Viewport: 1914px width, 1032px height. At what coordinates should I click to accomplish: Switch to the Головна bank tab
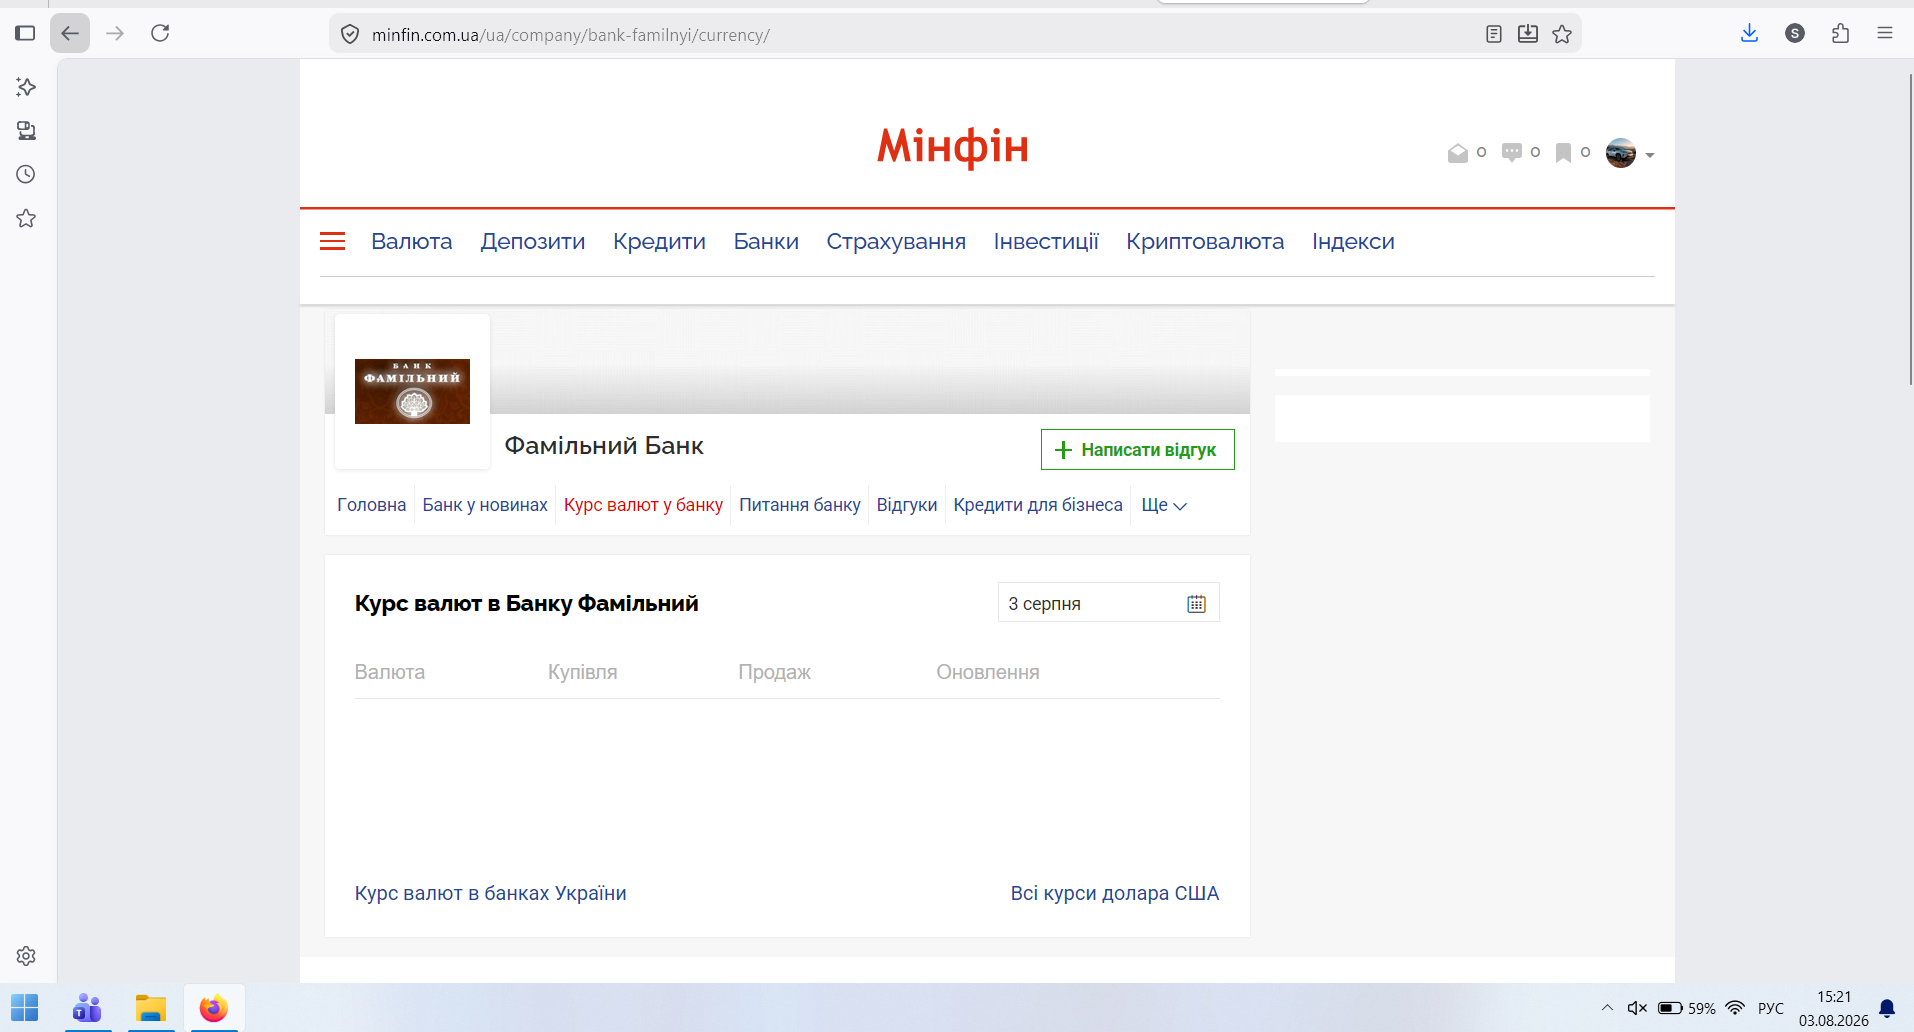coord(371,505)
